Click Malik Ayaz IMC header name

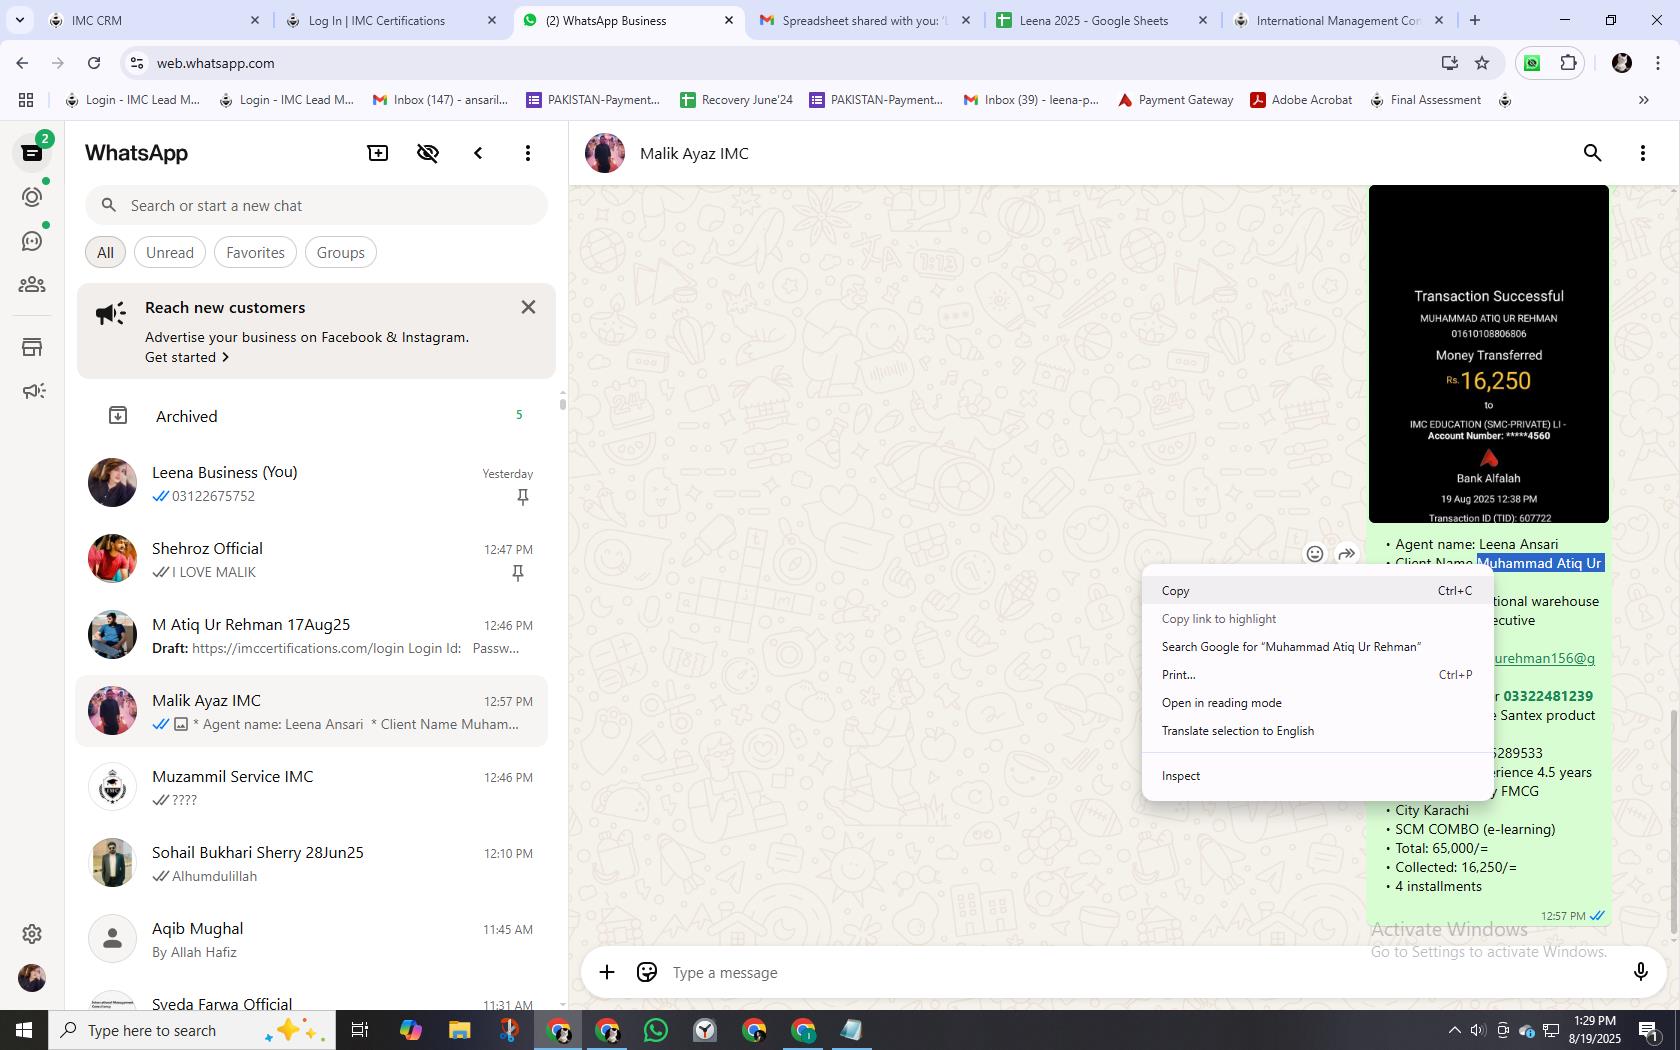pyautogui.click(x=694, y=153)
